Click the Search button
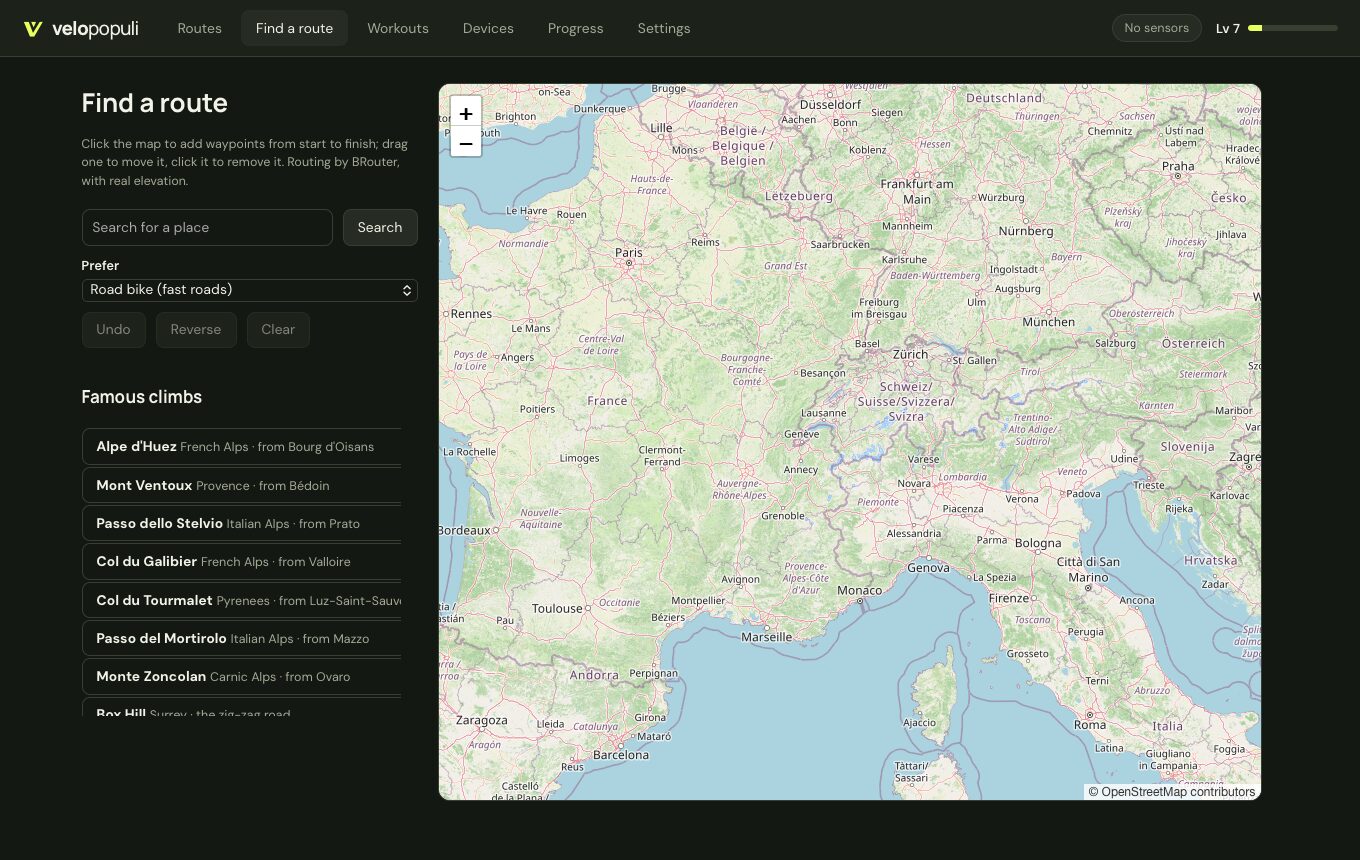Screen dimensions: 1360x860 pyautogui.click(x=380, y=227)
